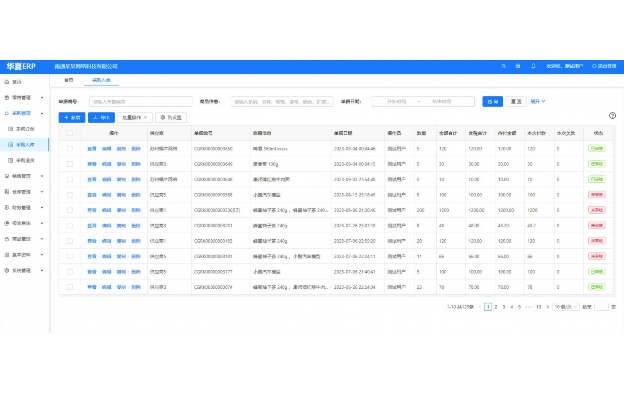Click the 退出登录 logout icon
This screenshot has width=624, height=393.
(594, 66)
